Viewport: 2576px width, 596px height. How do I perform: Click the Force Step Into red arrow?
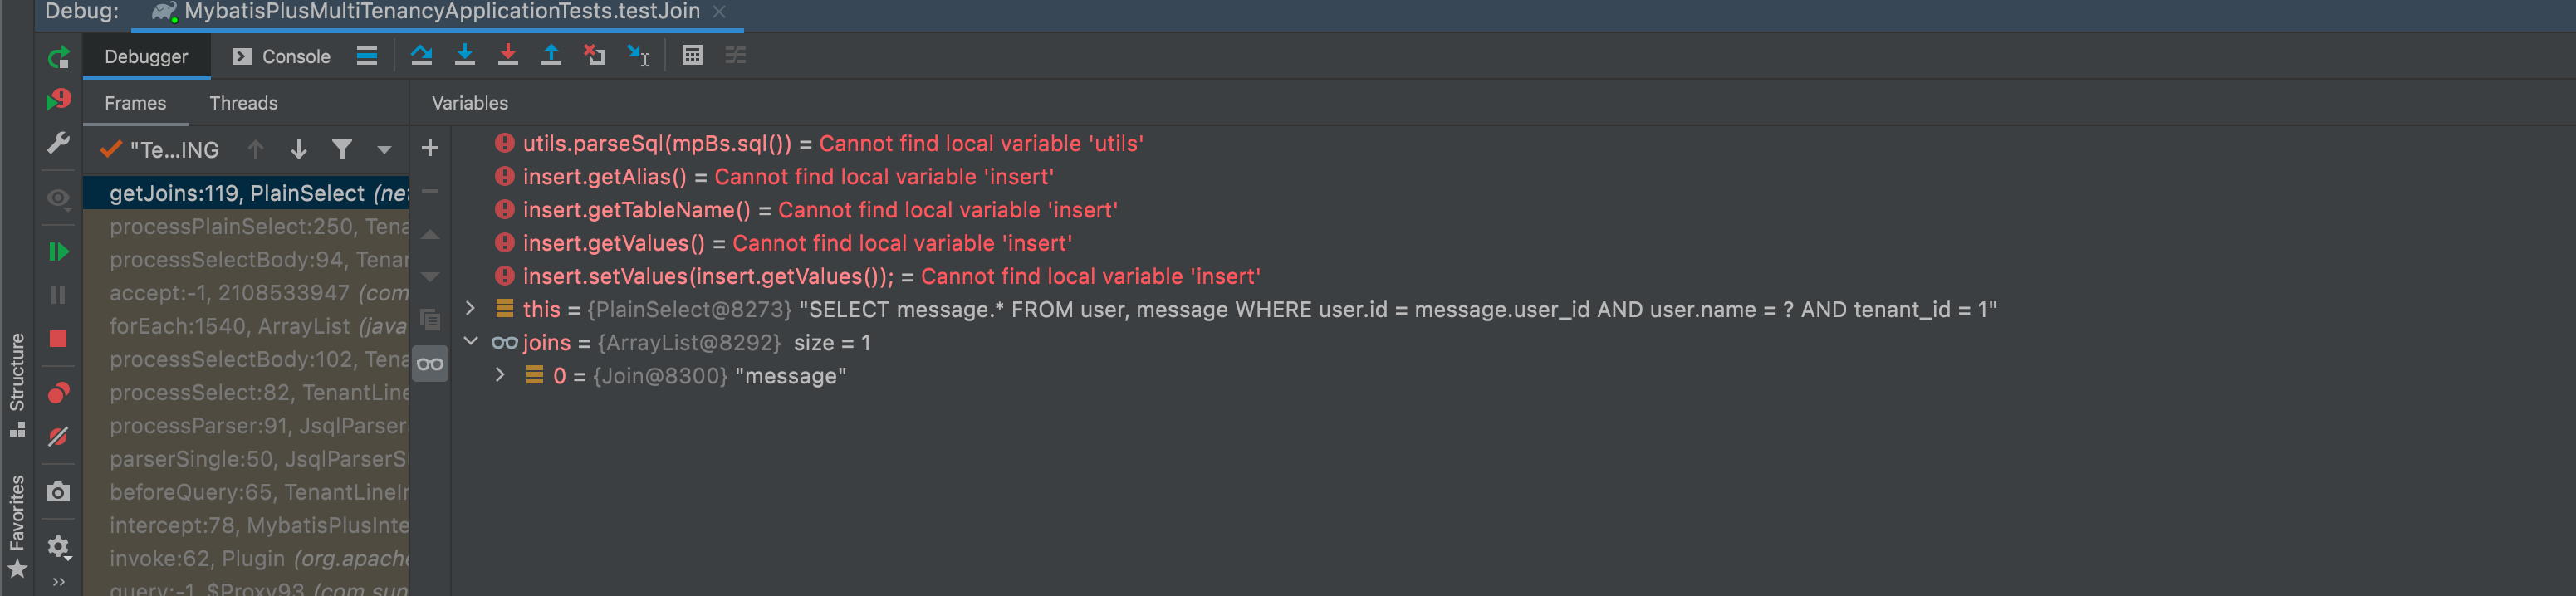508,55
